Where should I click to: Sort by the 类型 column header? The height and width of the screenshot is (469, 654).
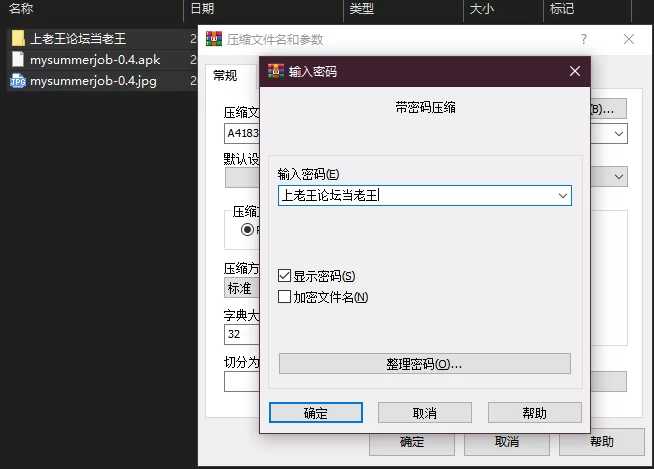362,8
